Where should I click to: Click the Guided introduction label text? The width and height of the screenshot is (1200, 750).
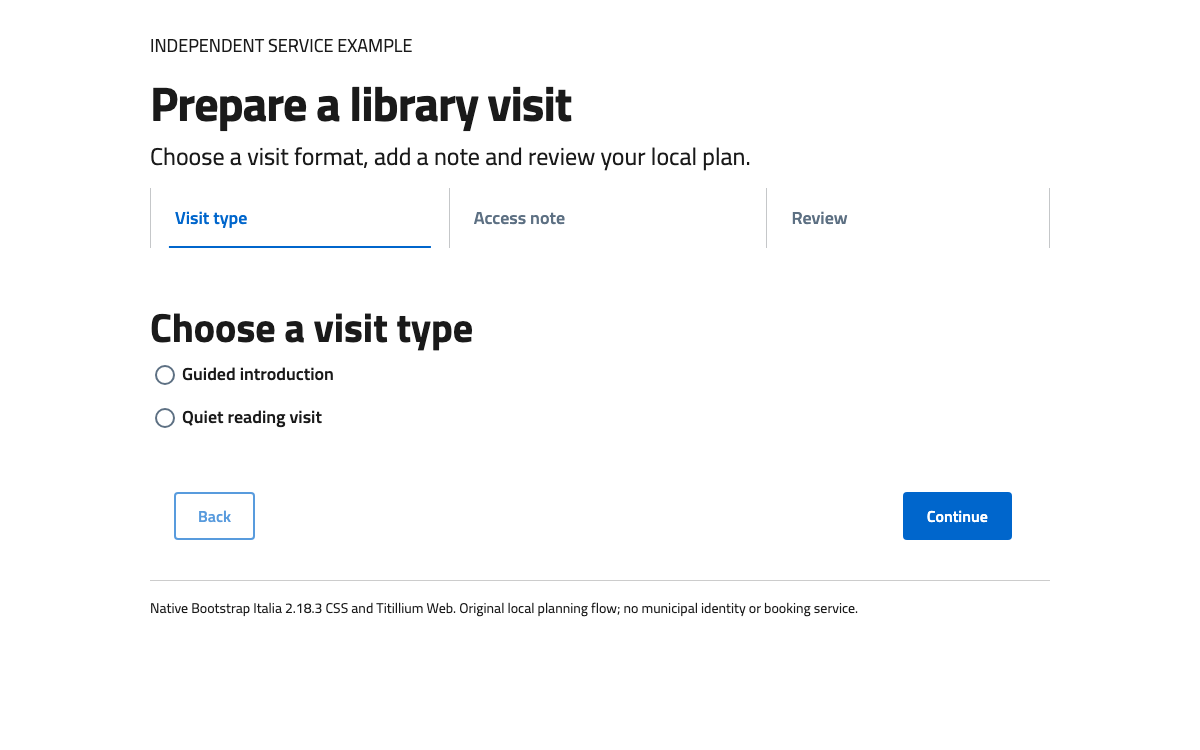tap(258, 374)
